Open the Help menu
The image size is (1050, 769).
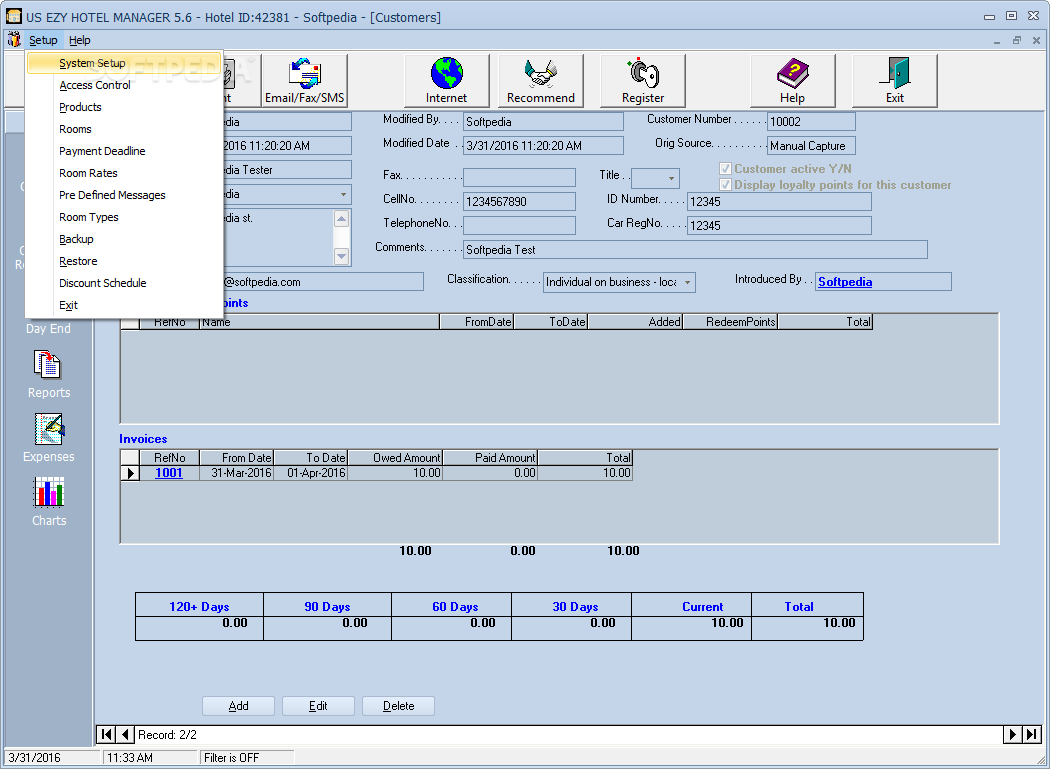(80, 40)
